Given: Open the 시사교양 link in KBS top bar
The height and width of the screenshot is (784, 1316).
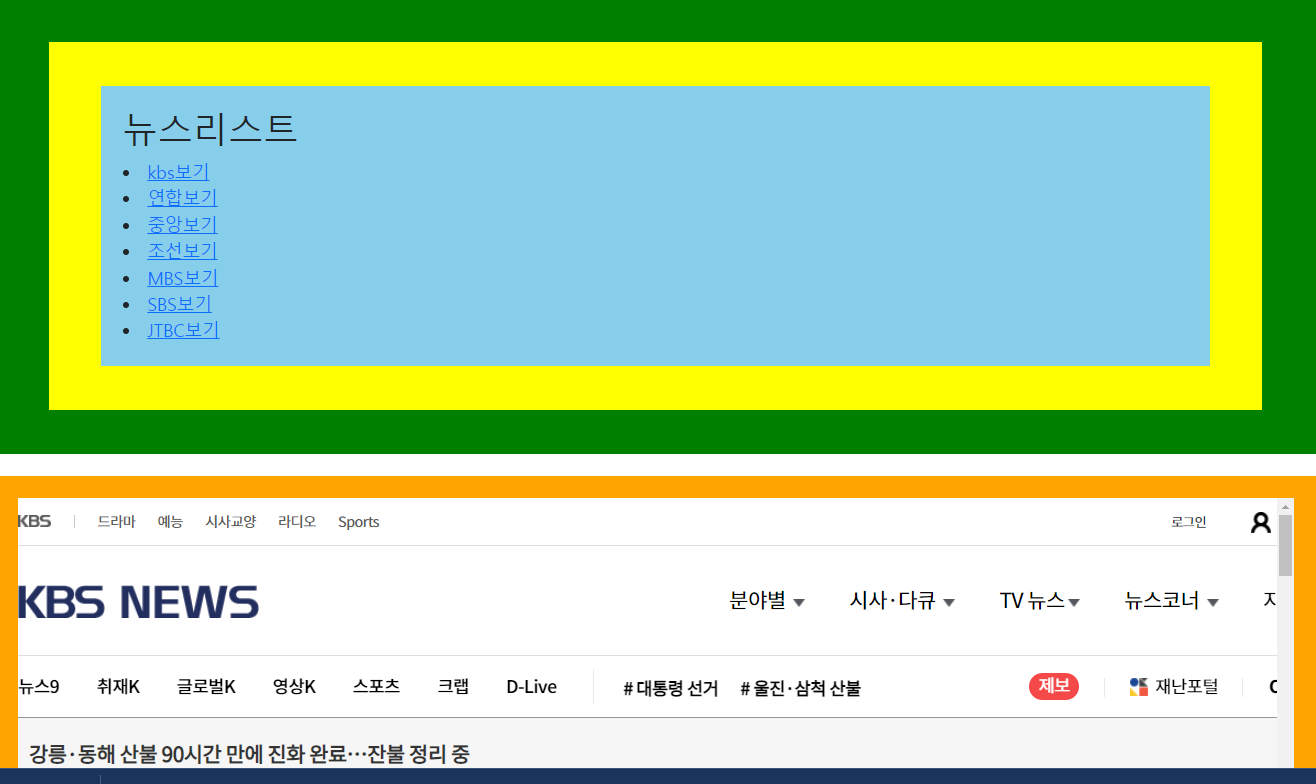Looking at the screenshot, I should (x=231, y=521).
